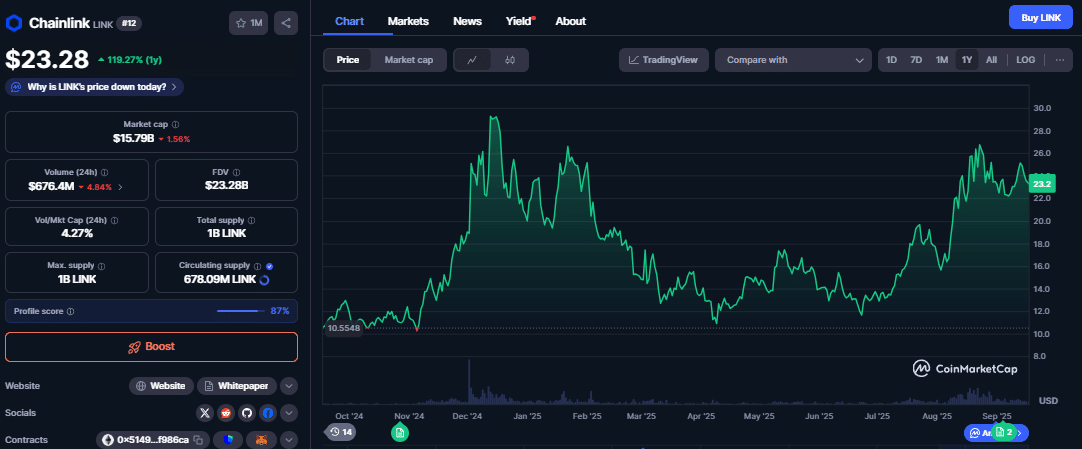This screenshot has height=449, width=1082.
Task: Open the GitHub social link
Action: coord(247,413)
